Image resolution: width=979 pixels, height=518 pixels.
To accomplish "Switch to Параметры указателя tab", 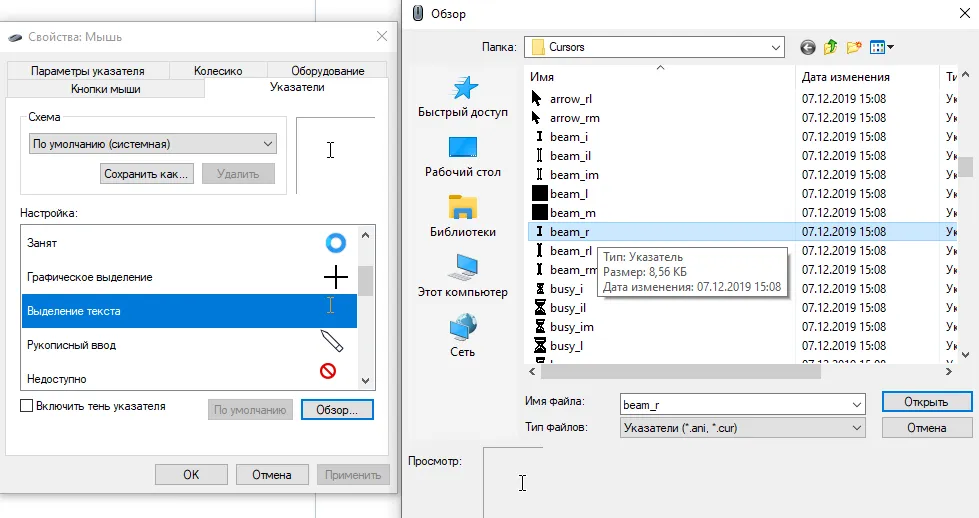I will 87,71.
